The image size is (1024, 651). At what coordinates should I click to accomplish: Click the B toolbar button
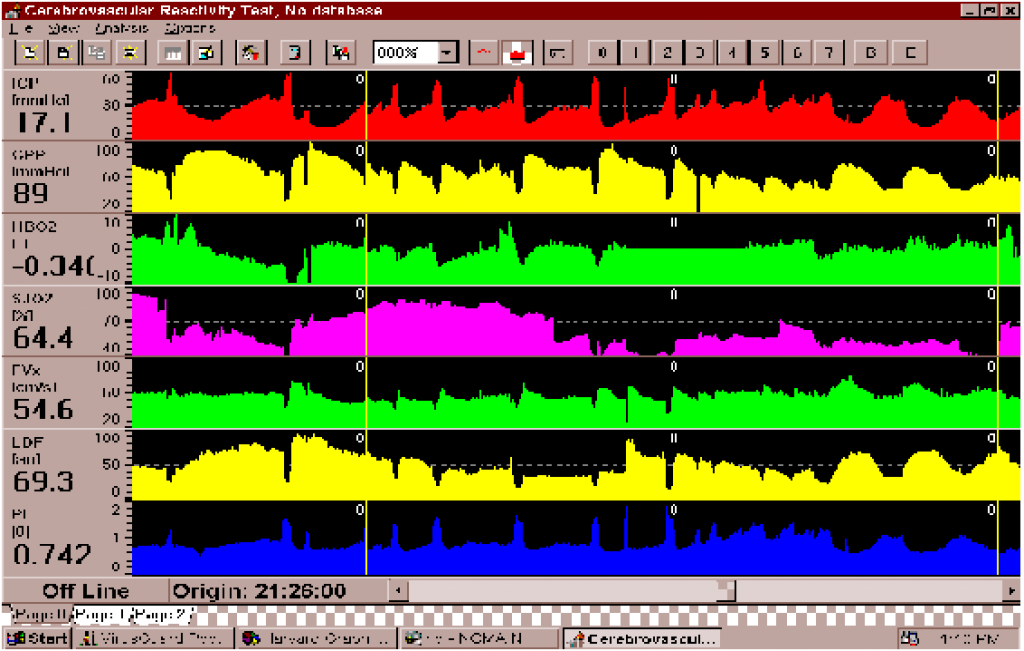coord(872,53)
